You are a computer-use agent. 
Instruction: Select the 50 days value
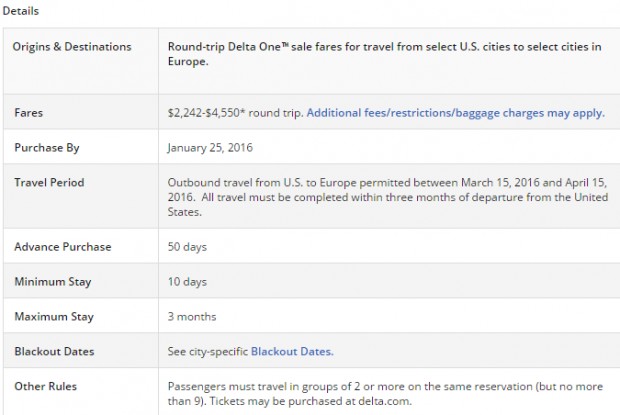(x=187, y=247)
